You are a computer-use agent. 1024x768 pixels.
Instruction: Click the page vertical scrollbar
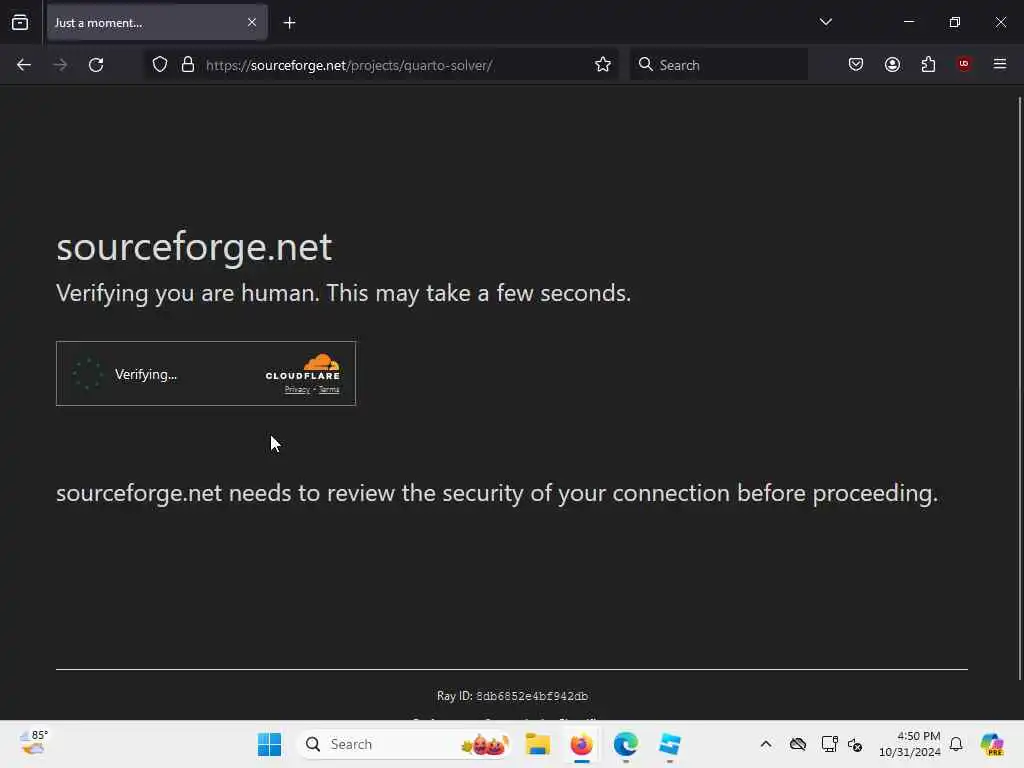click(x=1019, y=389)
